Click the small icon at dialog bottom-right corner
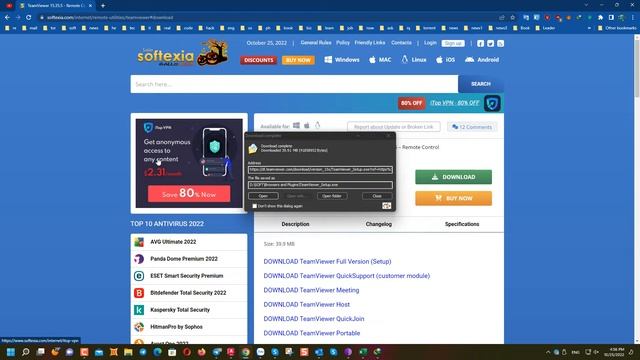 click(x=387, y=206)
